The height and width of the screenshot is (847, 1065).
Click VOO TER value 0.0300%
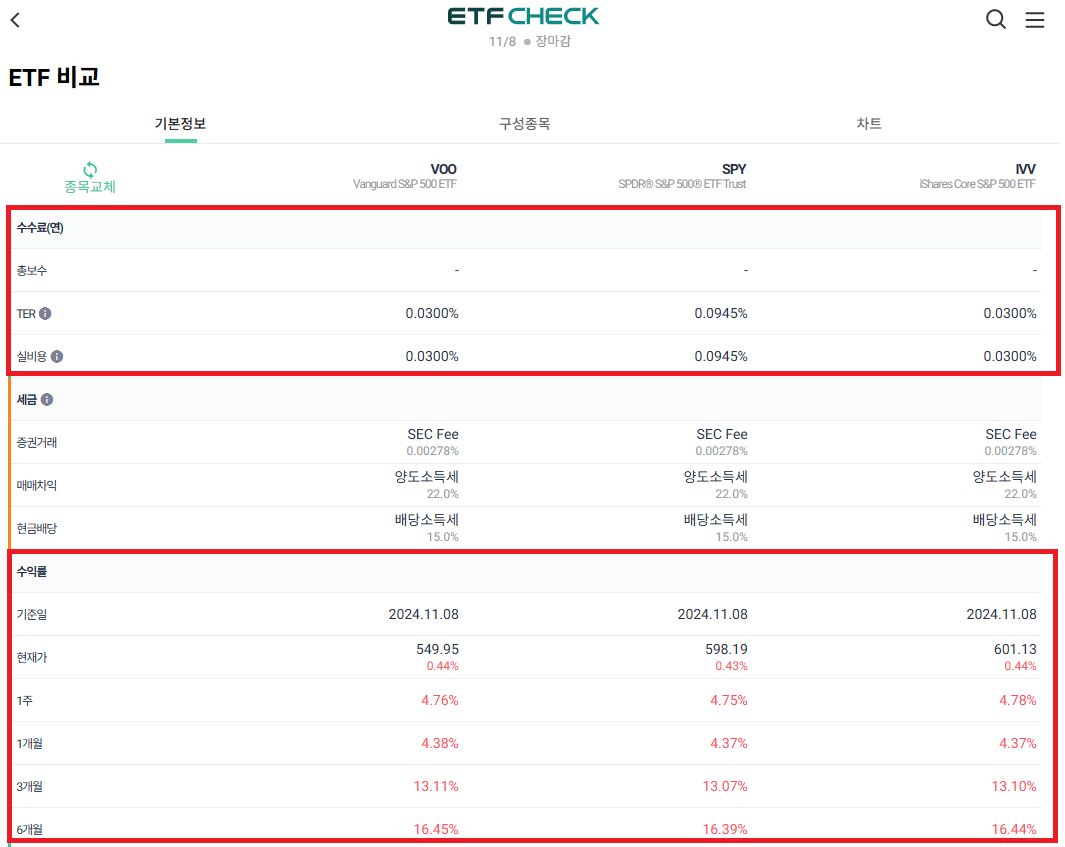click(432, 313)
